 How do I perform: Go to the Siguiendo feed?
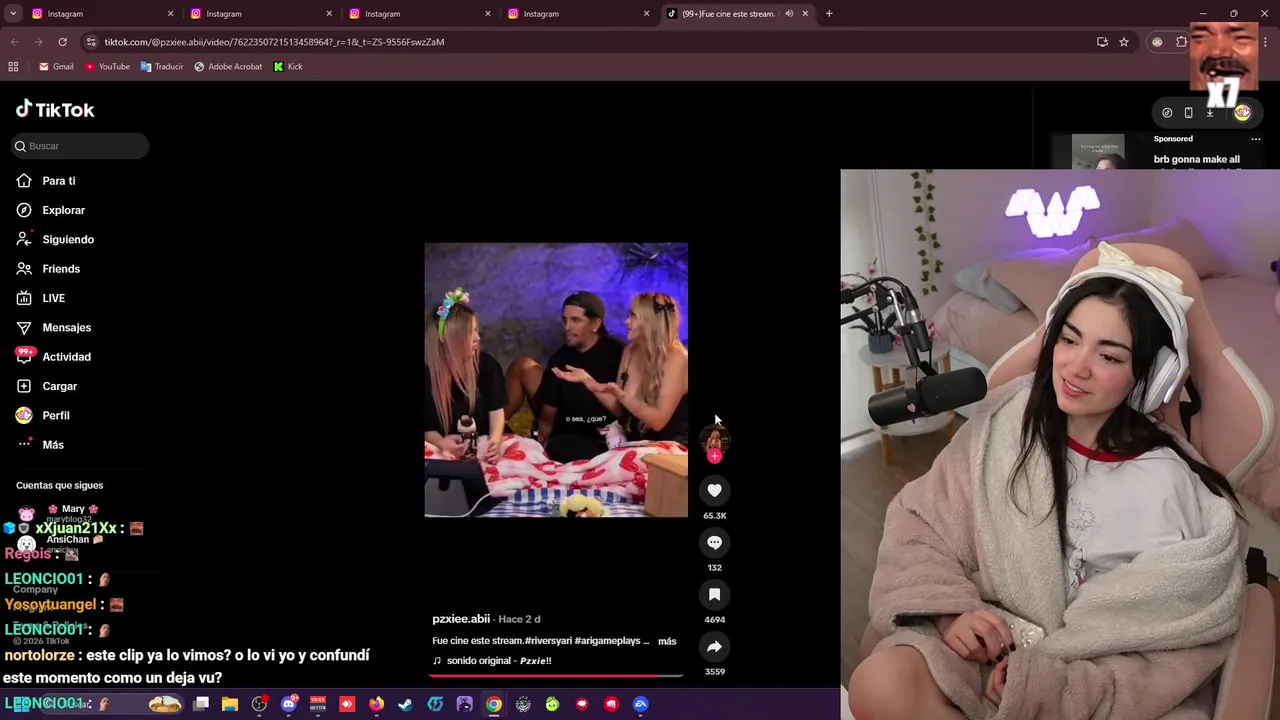tap(55, 239)
